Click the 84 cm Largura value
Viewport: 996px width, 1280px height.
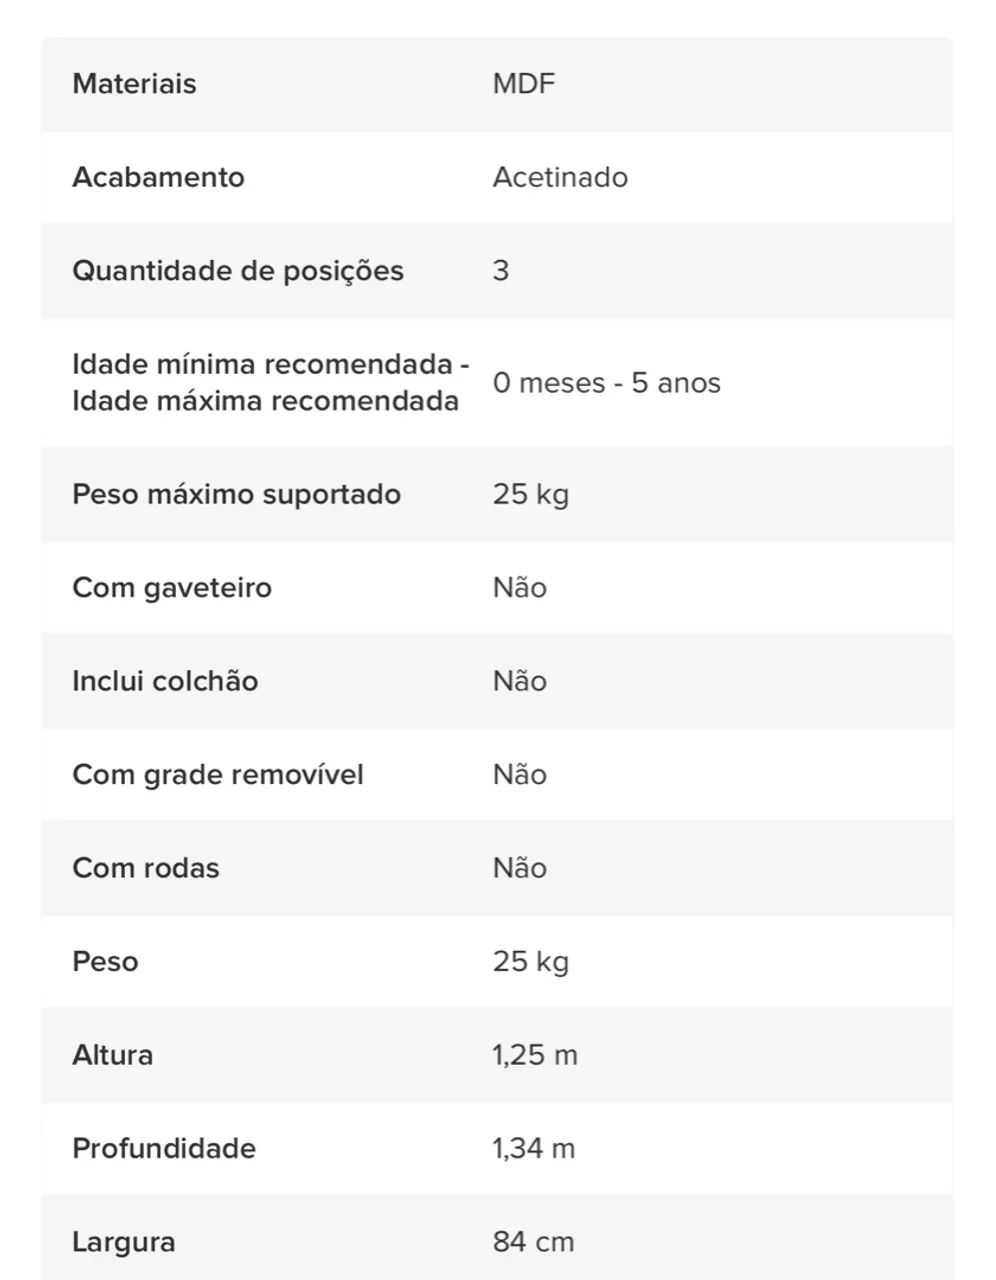tap(533, 1242)
